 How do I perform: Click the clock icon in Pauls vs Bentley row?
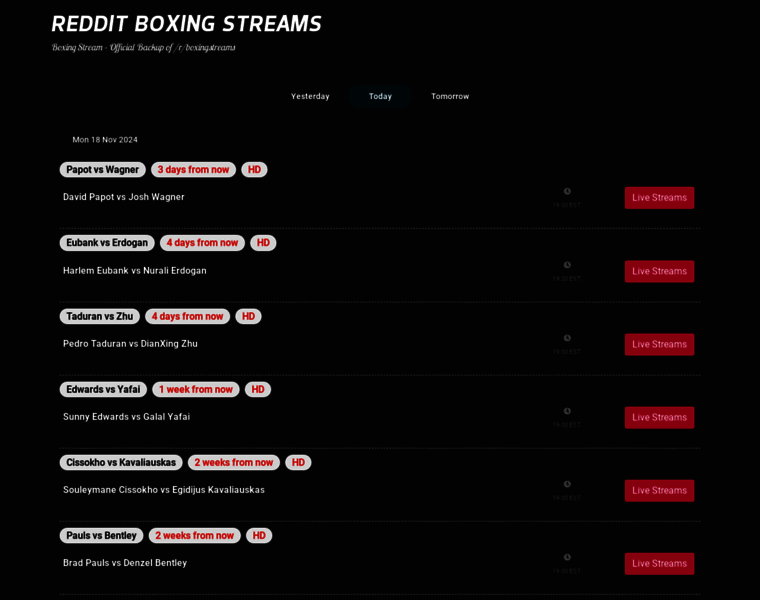point(567,557)
